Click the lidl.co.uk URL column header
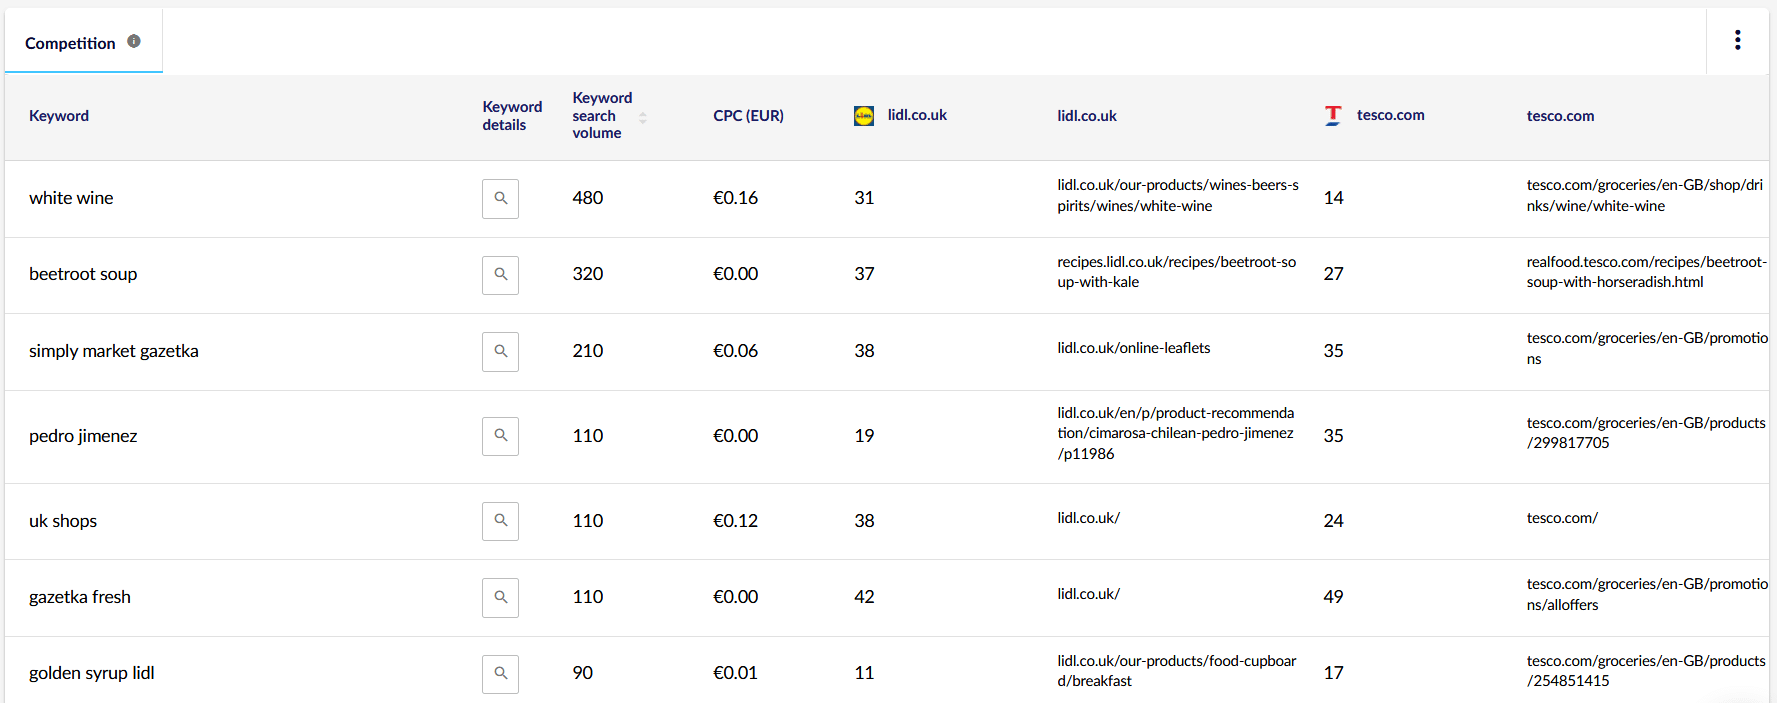 click(x=1087, y=116)
